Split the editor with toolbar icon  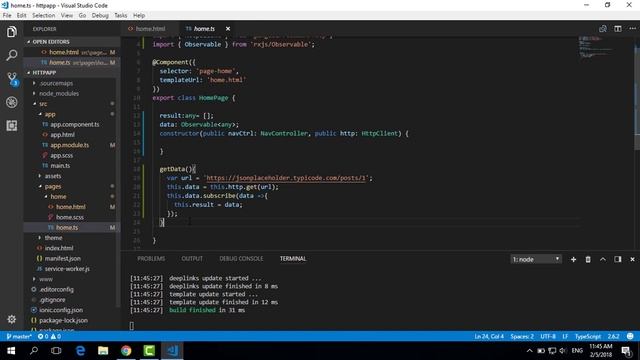coord(618,29)
